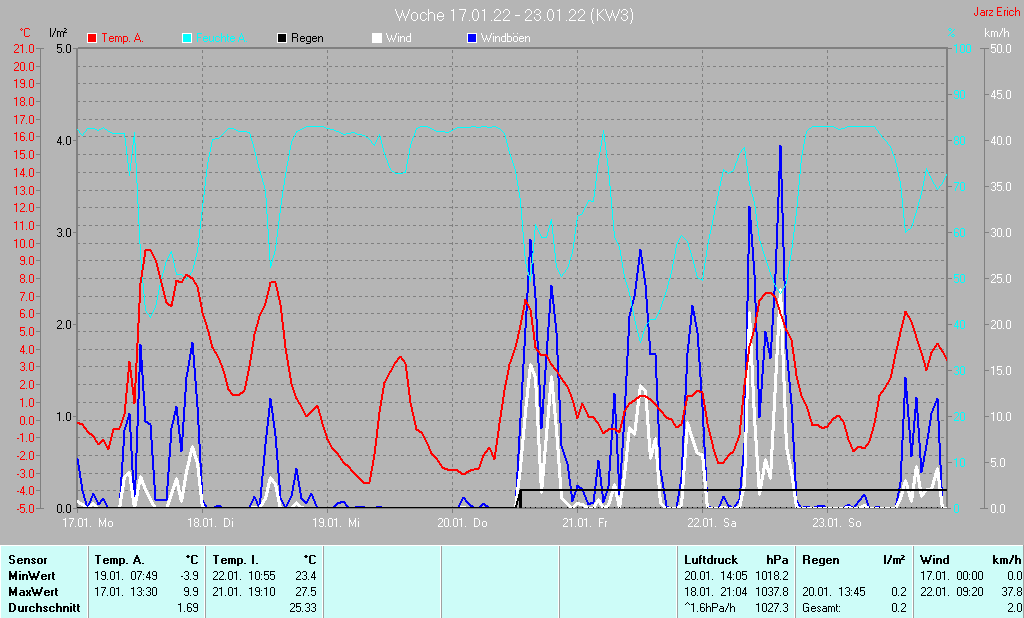
Task: Click the Durchschnitt row label
Action: 43,607
